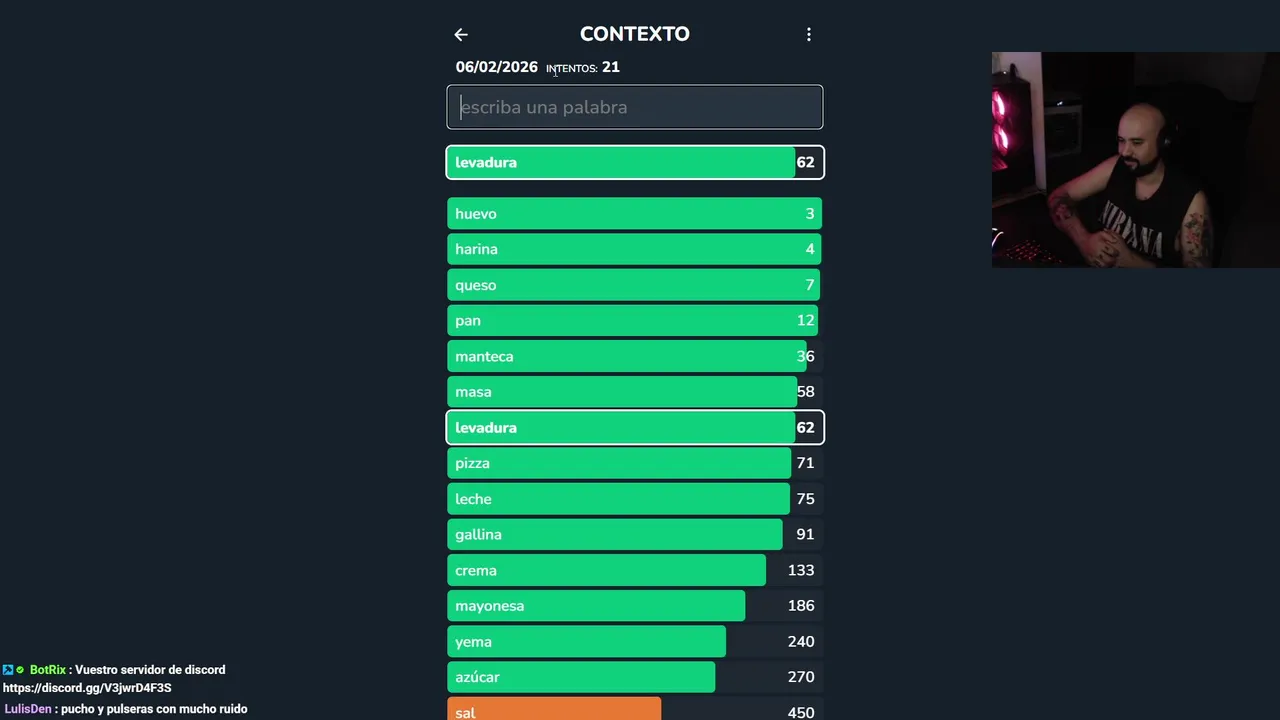Screen dimensions: 1280x720
Task: Click the mayonesa guess row
Action: pyautogui.click(x=635, y=606)
